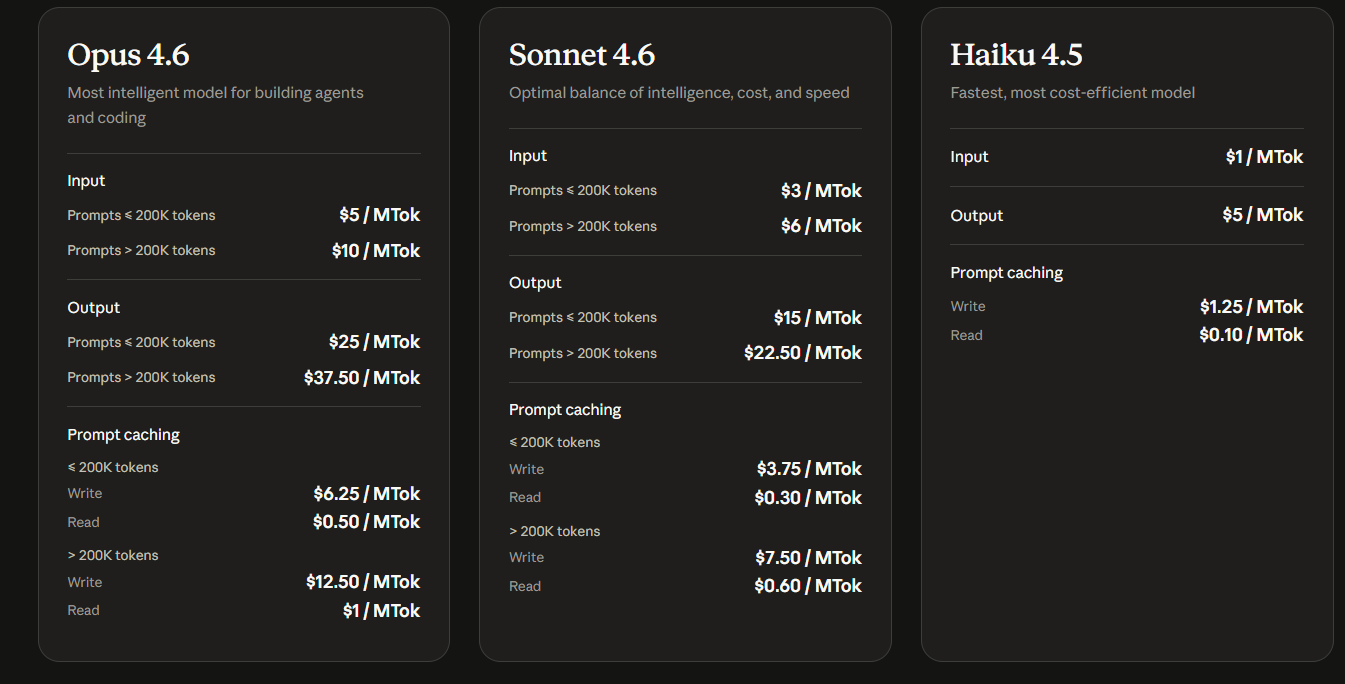Click the Write label beside $6.25 / MTok
The height and width of the screenshot is (684, 1345).
point(85,493)
